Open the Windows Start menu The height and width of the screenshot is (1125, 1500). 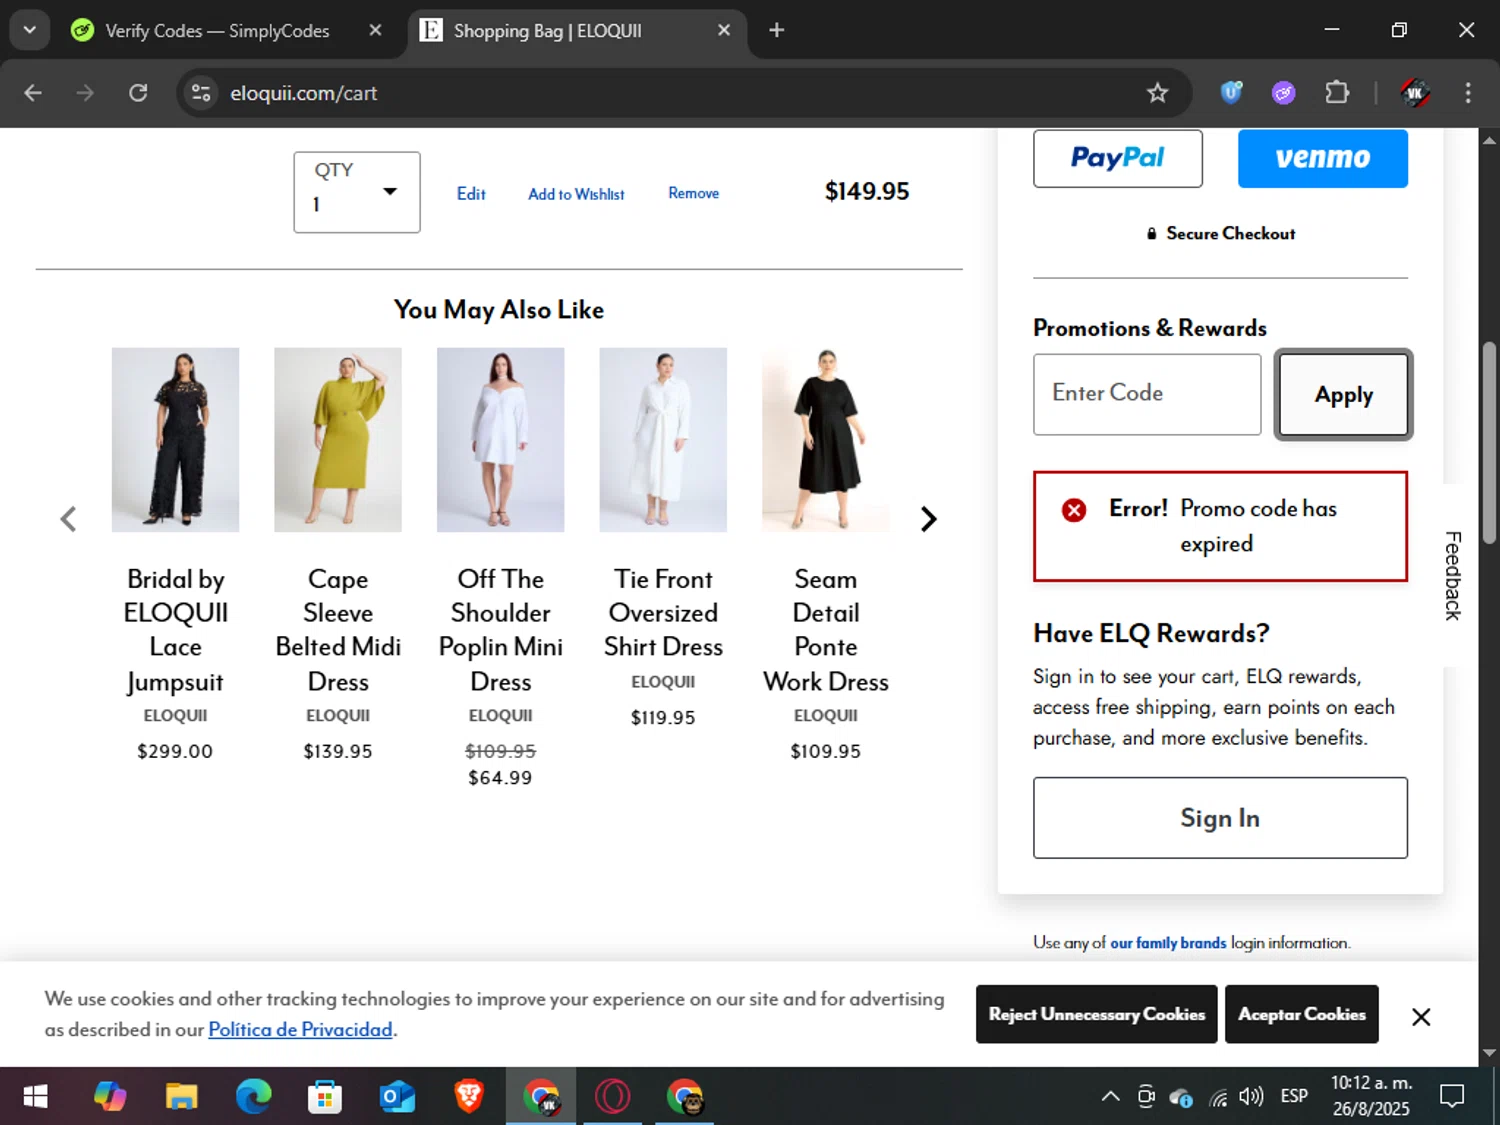pos(35,1097)
